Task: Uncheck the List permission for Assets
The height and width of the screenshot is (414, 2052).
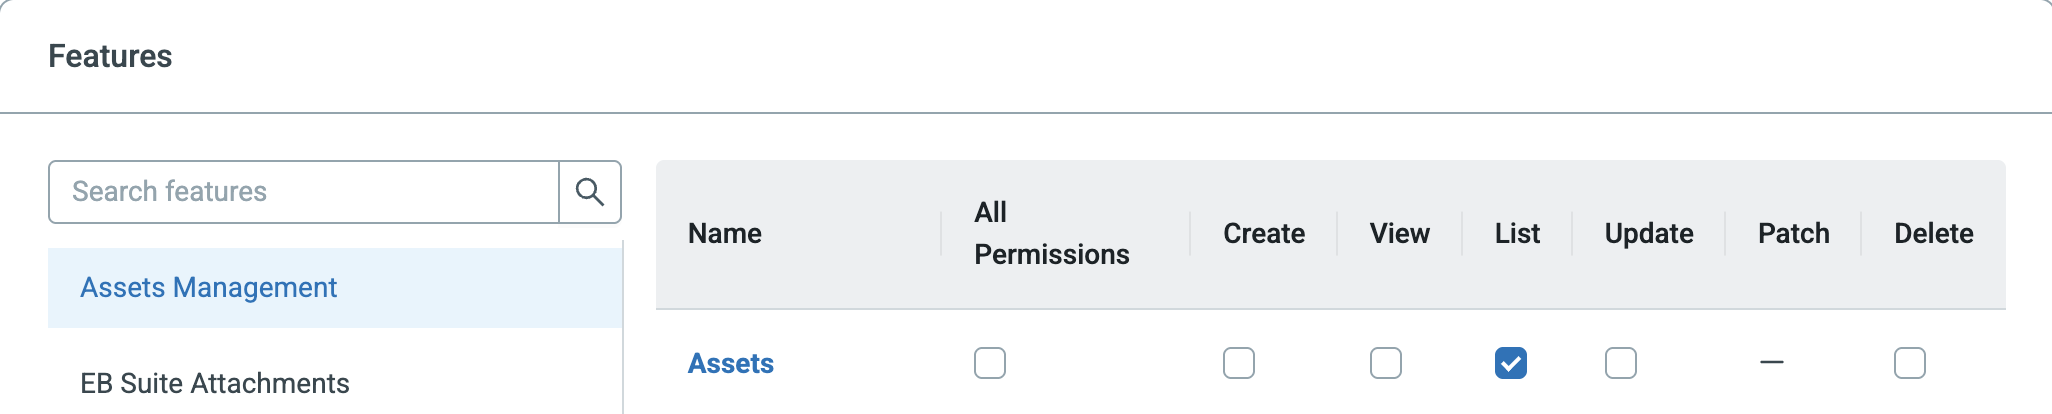Action: pos(1511,363)
